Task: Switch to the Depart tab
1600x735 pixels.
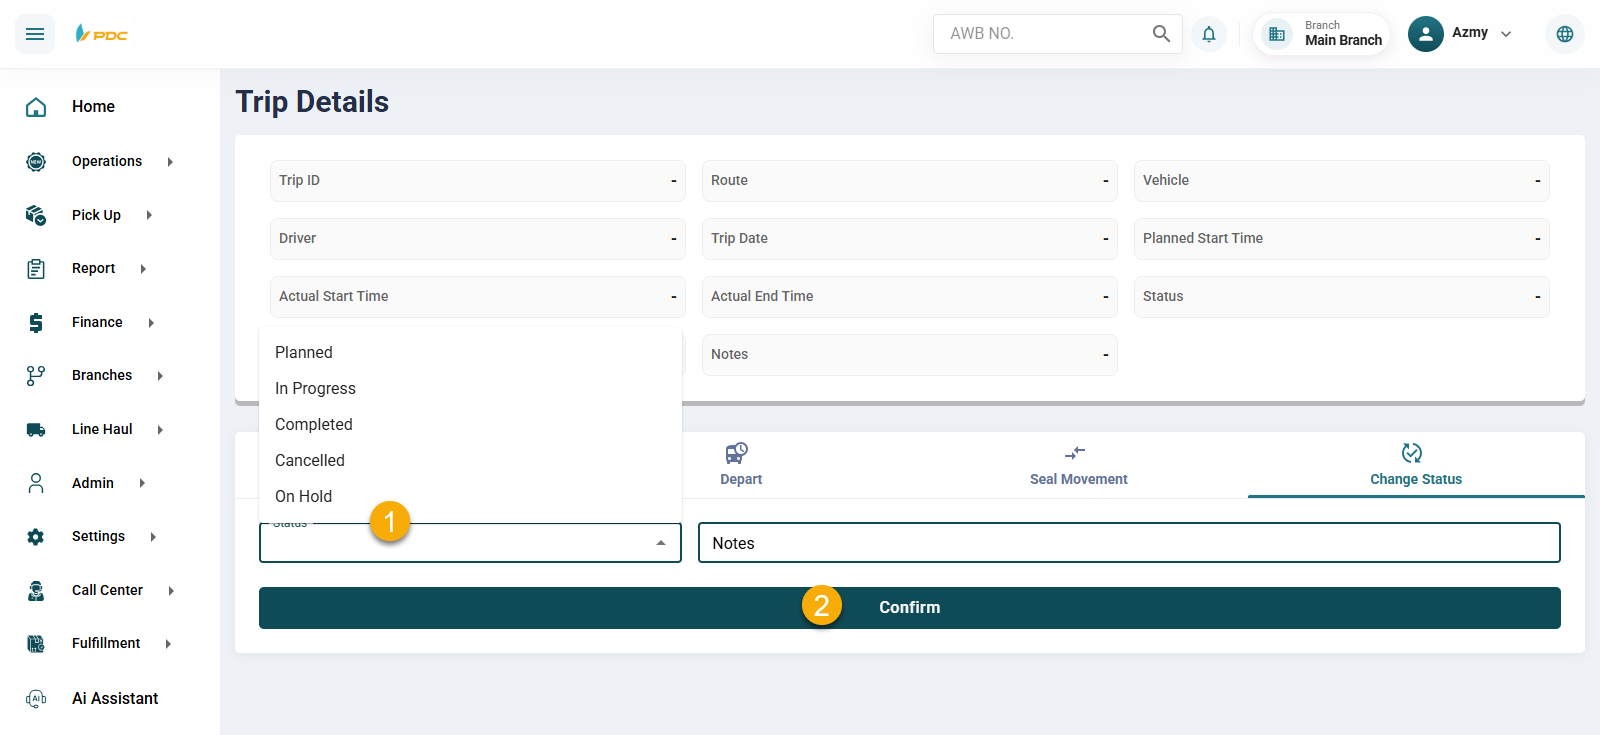Action: (x=741, y=465)
